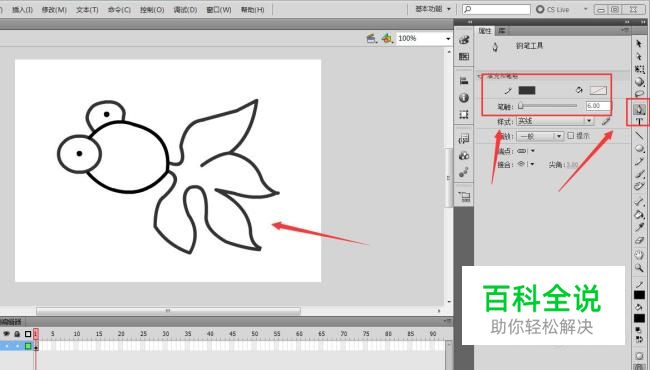Select the Free Transform tool
650x370 pixels.
tap(639, 69)
